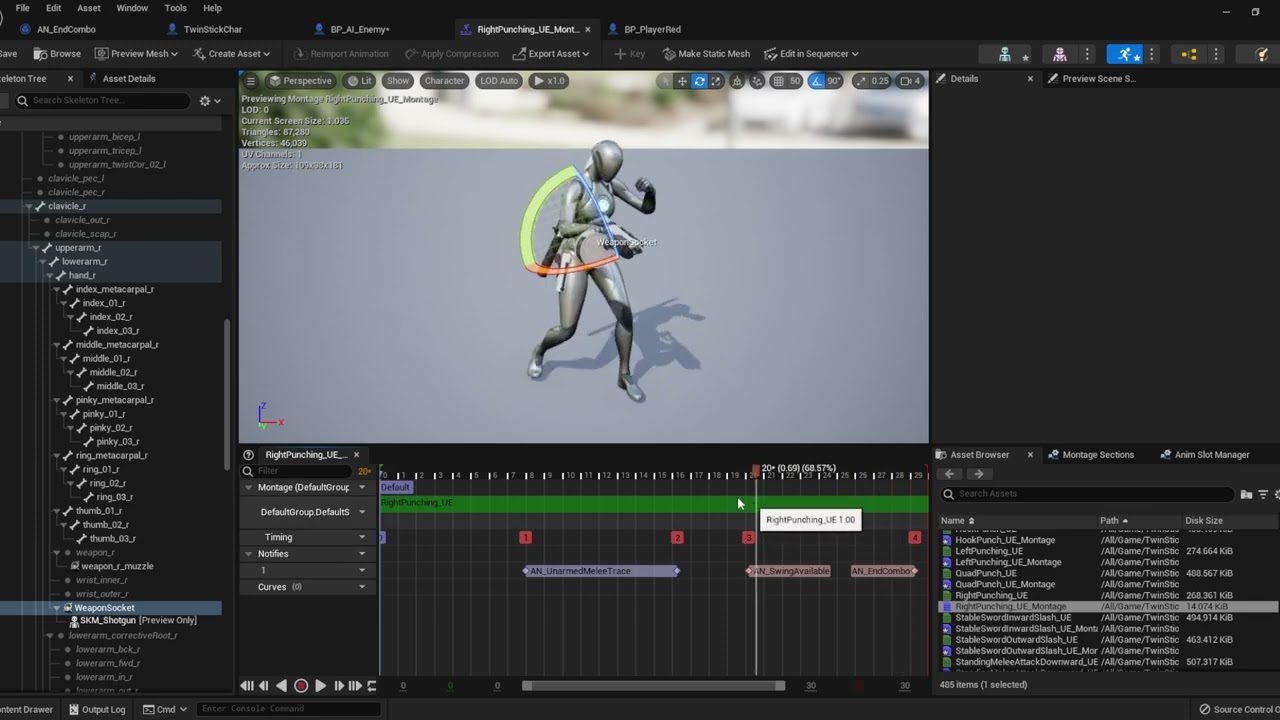The height and width of the screenshot is (720, 1280).
Task: Open the Export Asset dropdown
Action: [551, 54]
